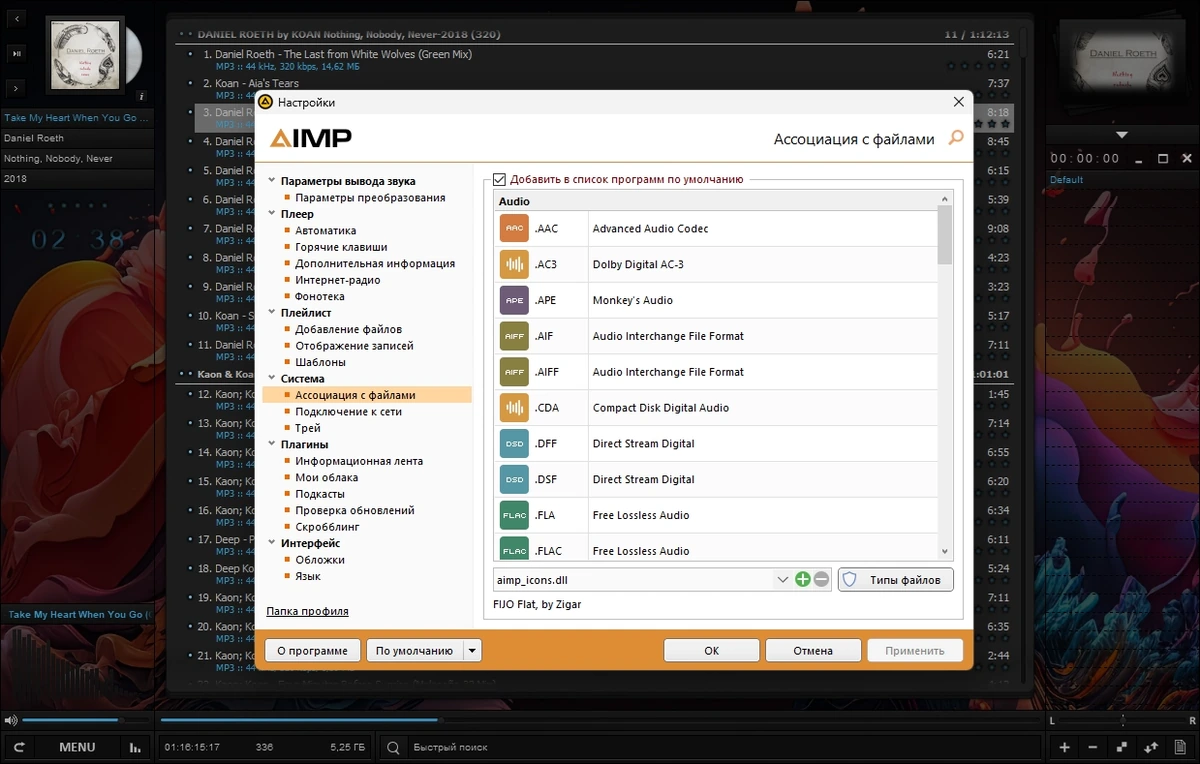The width and height of the screenshot is (1200, 764).
Task: Collapse the 'Интерфейс' tree section
Action: pos(272,543)
